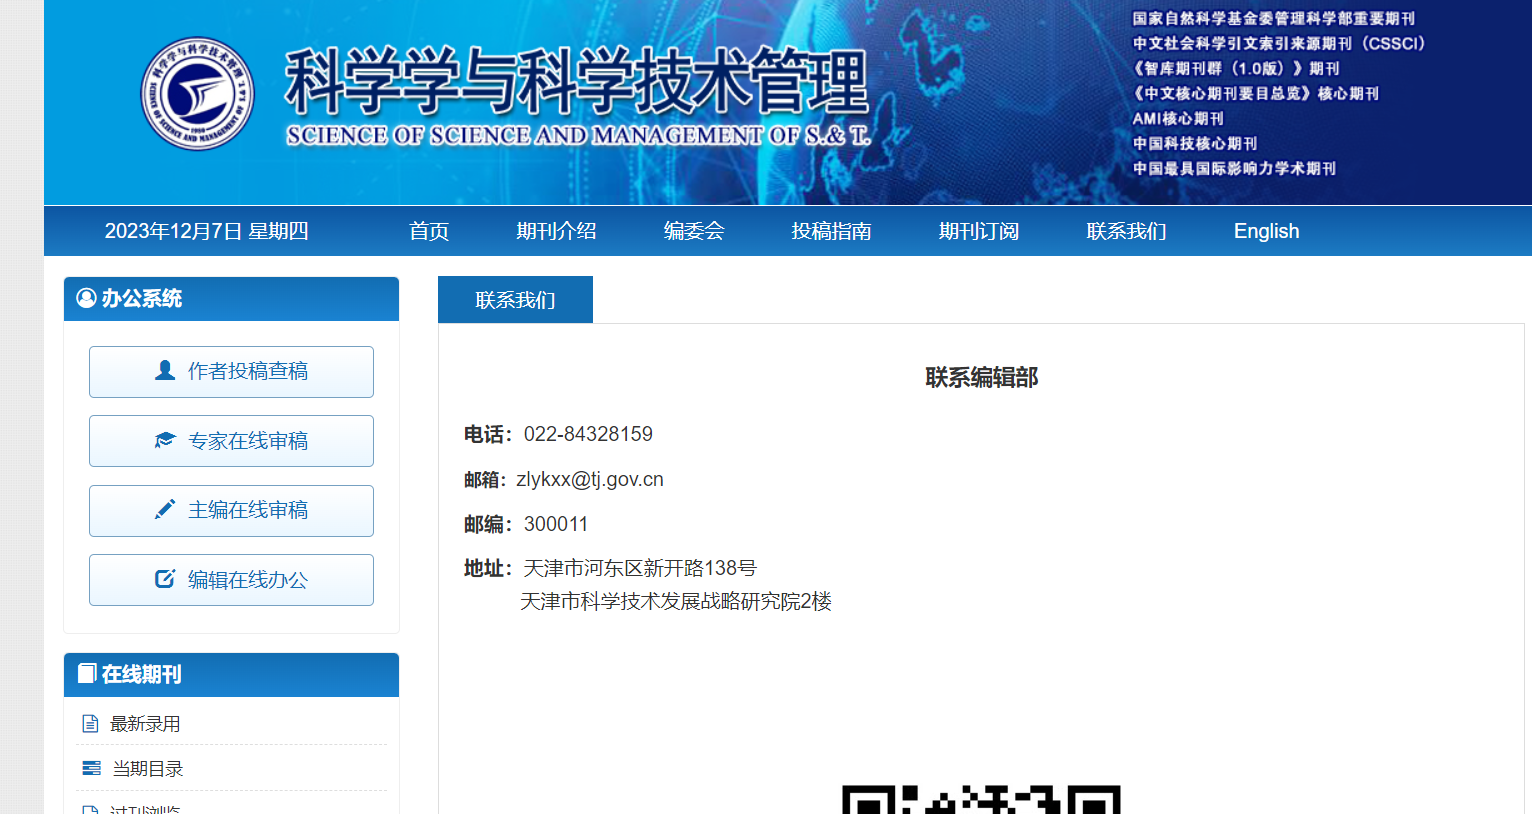Go to 期刊介绍 in the navigation bar
Viewport: 1532px width, 814px height.
pos(556,231)
